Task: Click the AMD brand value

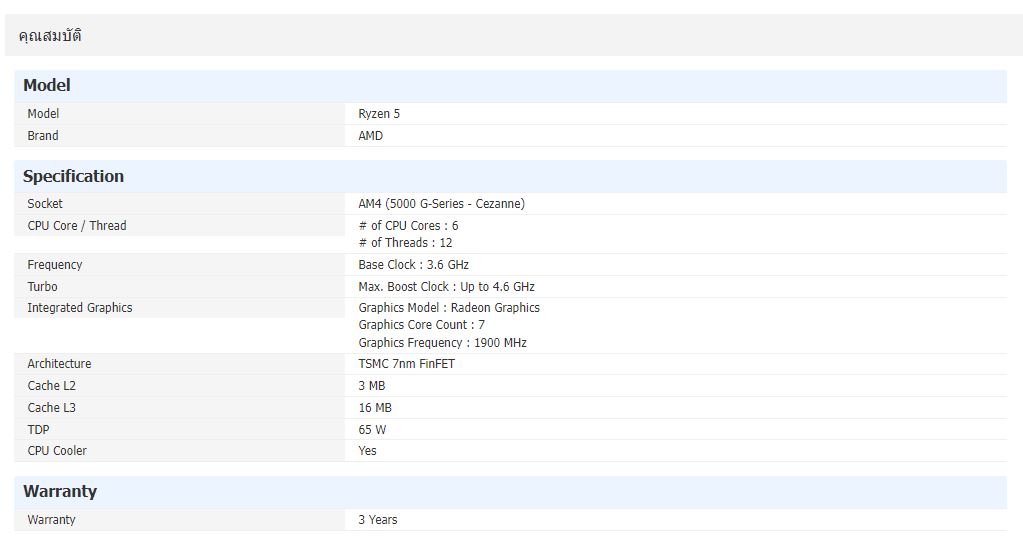Action: coord(370,136)
